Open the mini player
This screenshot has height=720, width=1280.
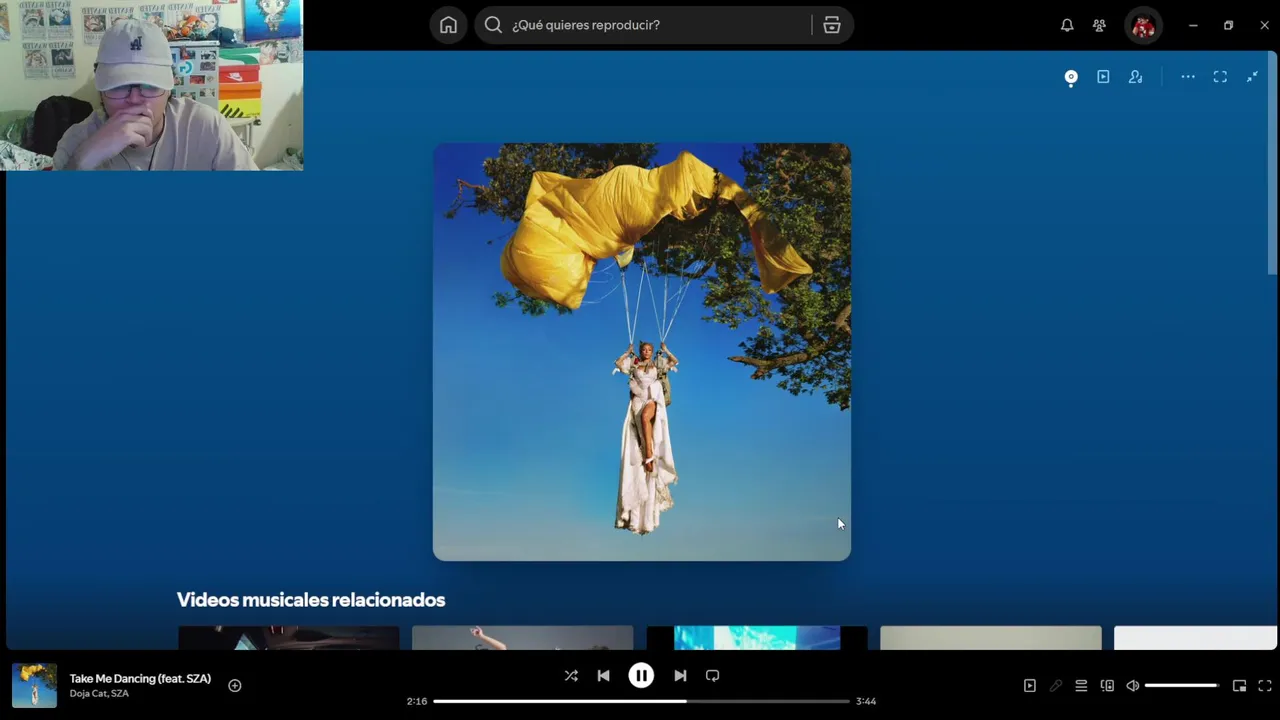pyautogui.click(x=1239, y=686)
